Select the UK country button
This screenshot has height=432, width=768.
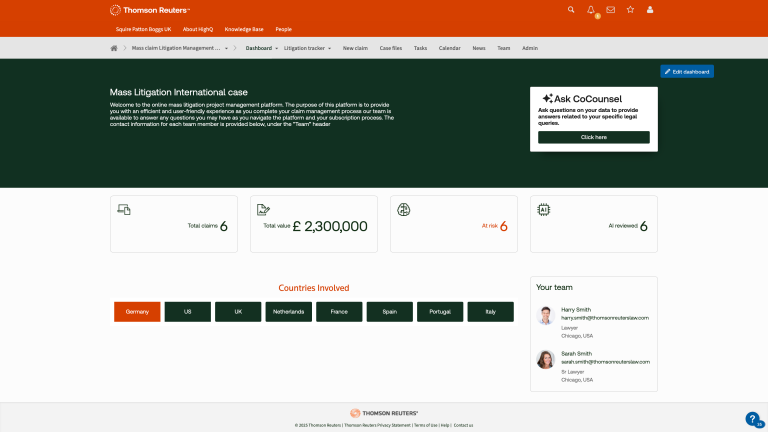[x=238, y=312]
